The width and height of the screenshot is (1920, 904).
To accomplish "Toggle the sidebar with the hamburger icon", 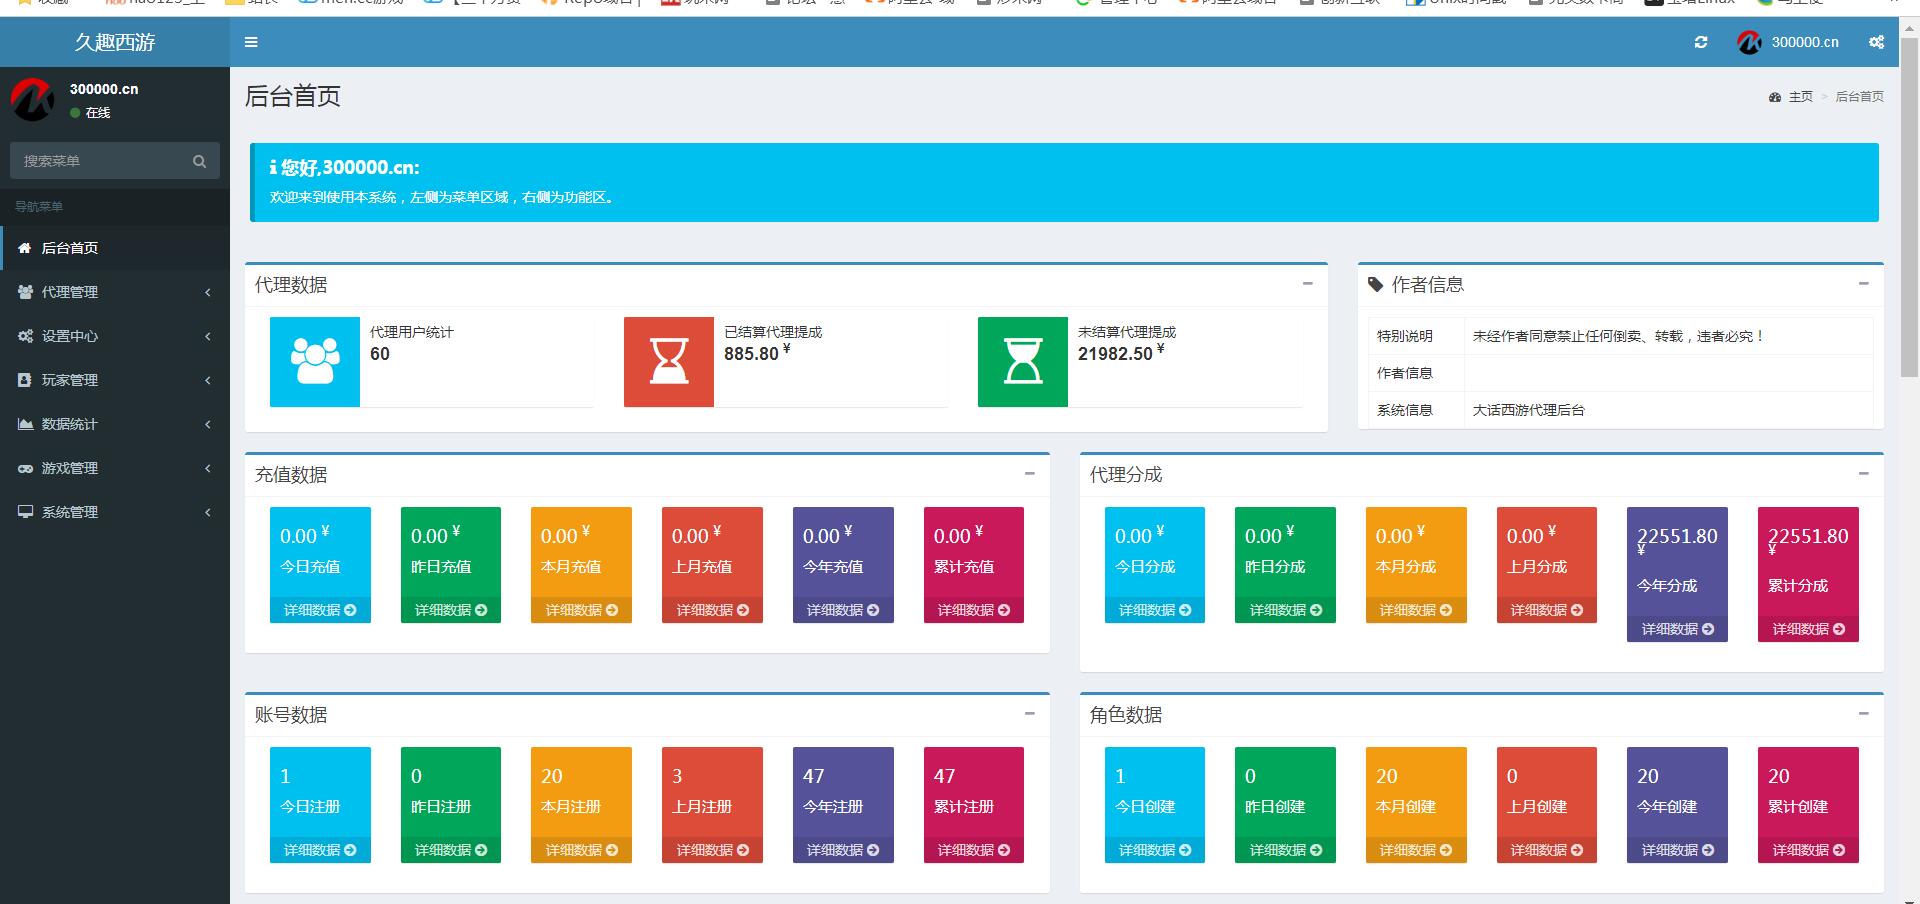I will (x=251, y=42).
